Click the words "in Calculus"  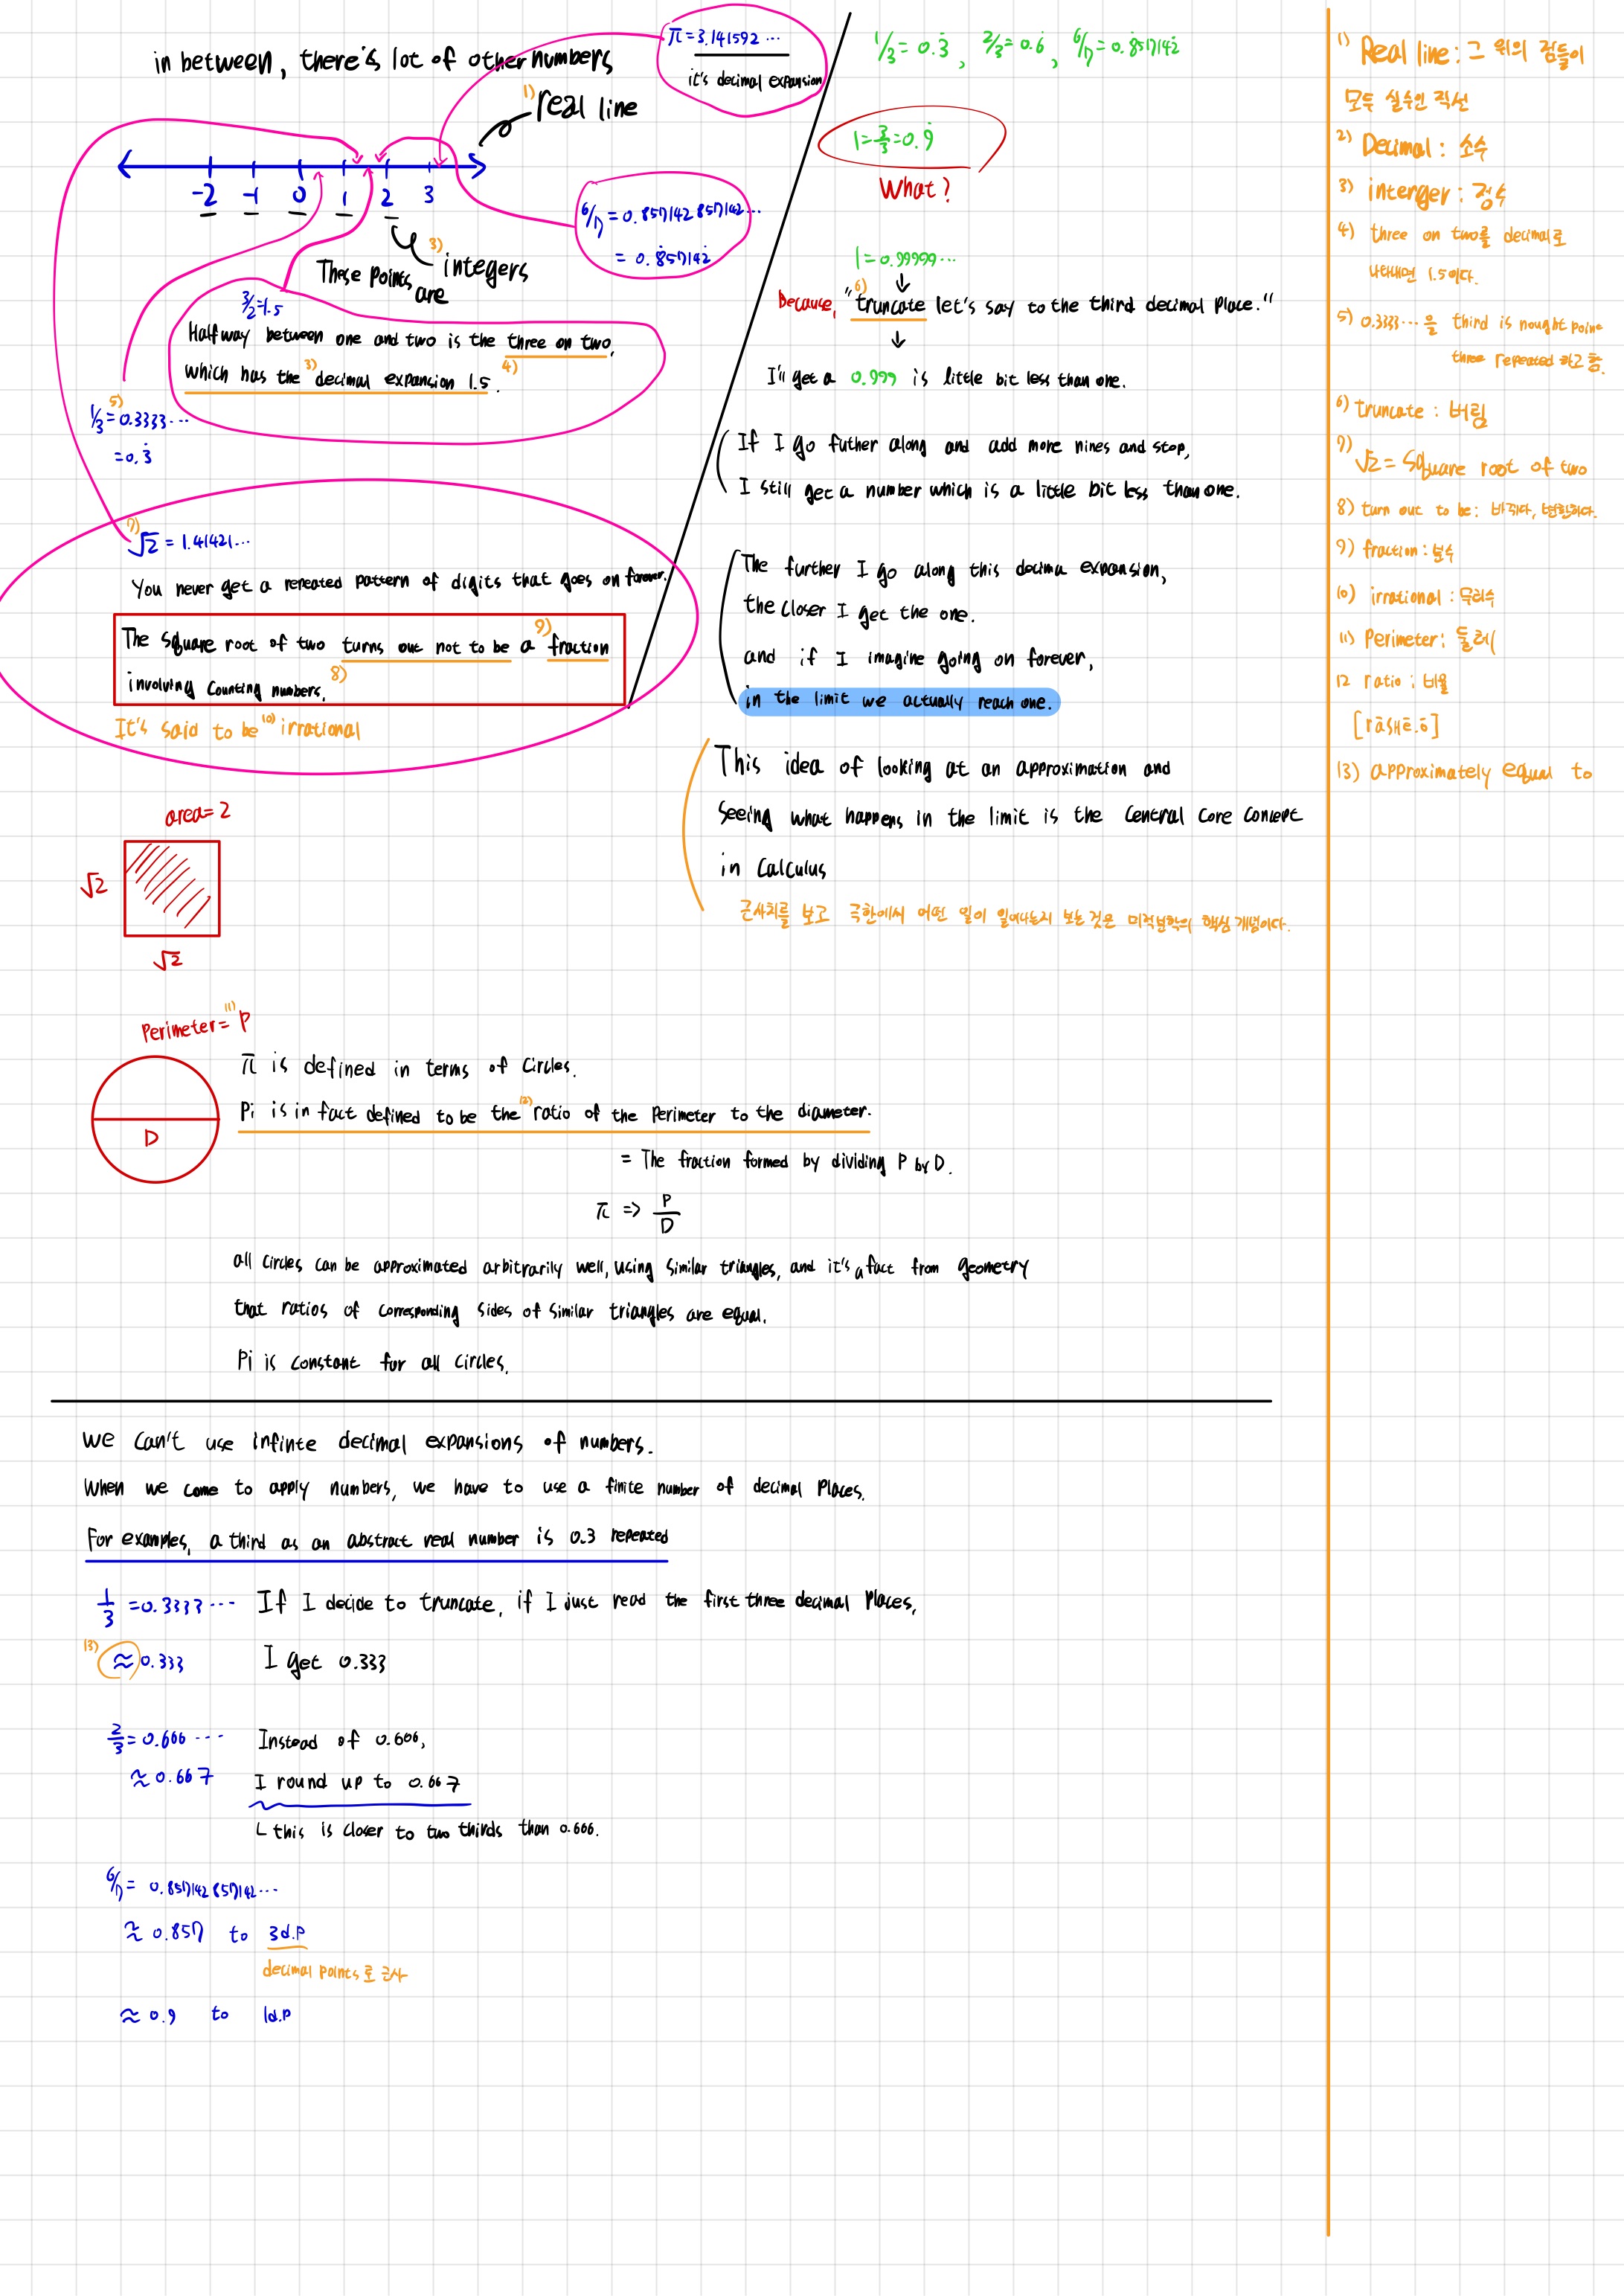tap(773, 867)
